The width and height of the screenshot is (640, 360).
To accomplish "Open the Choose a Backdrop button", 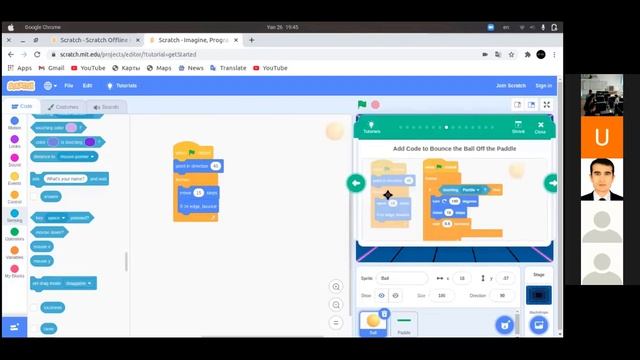I will coord(539,325).
